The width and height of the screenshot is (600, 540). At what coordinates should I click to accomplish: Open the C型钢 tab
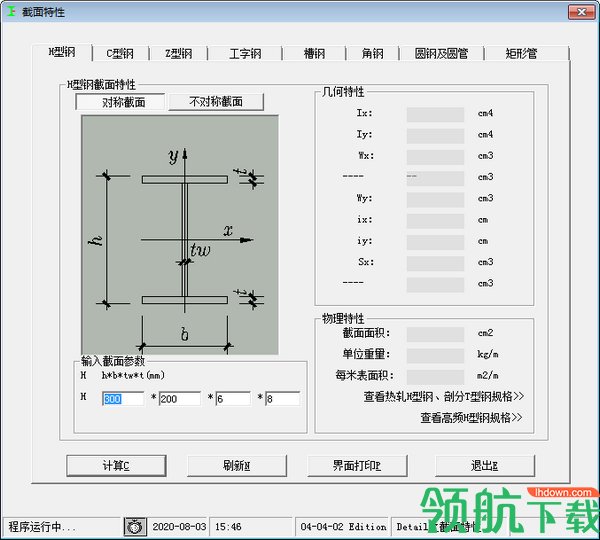[x=120, y=54]
